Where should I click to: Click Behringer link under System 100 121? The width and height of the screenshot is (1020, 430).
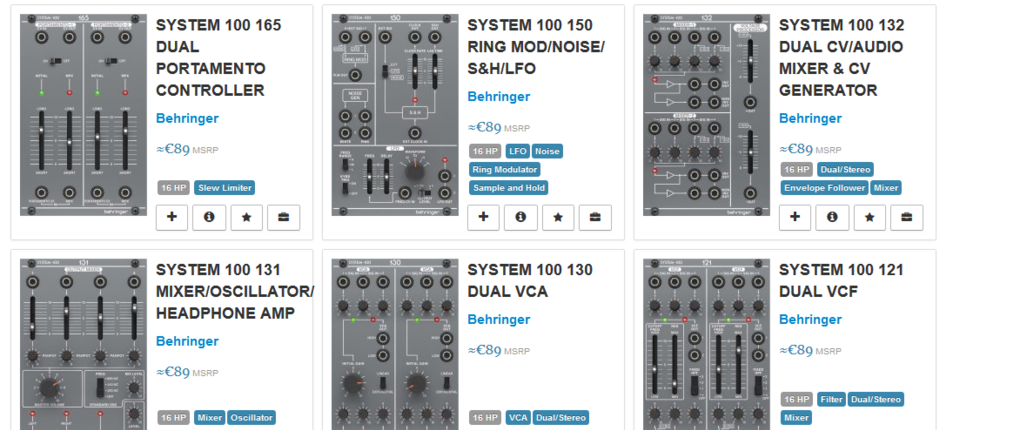(x=811, y=320)
